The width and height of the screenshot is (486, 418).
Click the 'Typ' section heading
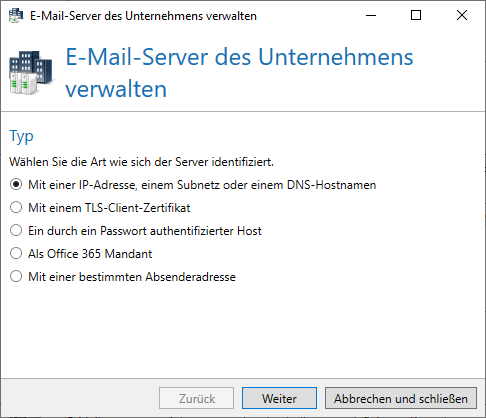tap(22, 137)
